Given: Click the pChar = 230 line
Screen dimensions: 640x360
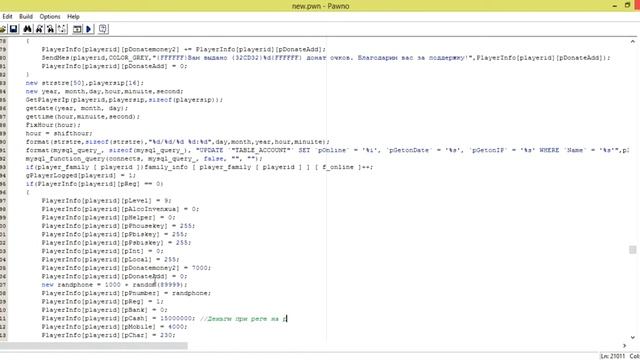Looking at the screenshot, I should pyautogui.click(x=108, y=336).
